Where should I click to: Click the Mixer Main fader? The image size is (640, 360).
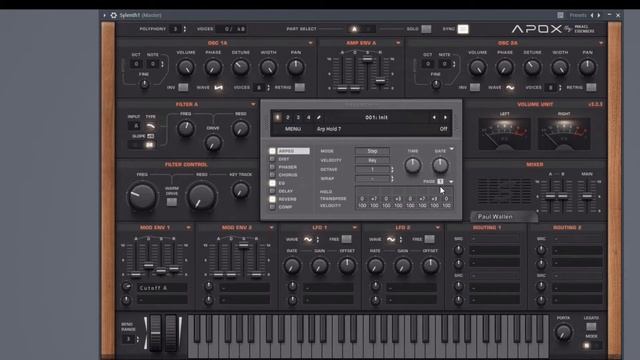coord(587,196)
